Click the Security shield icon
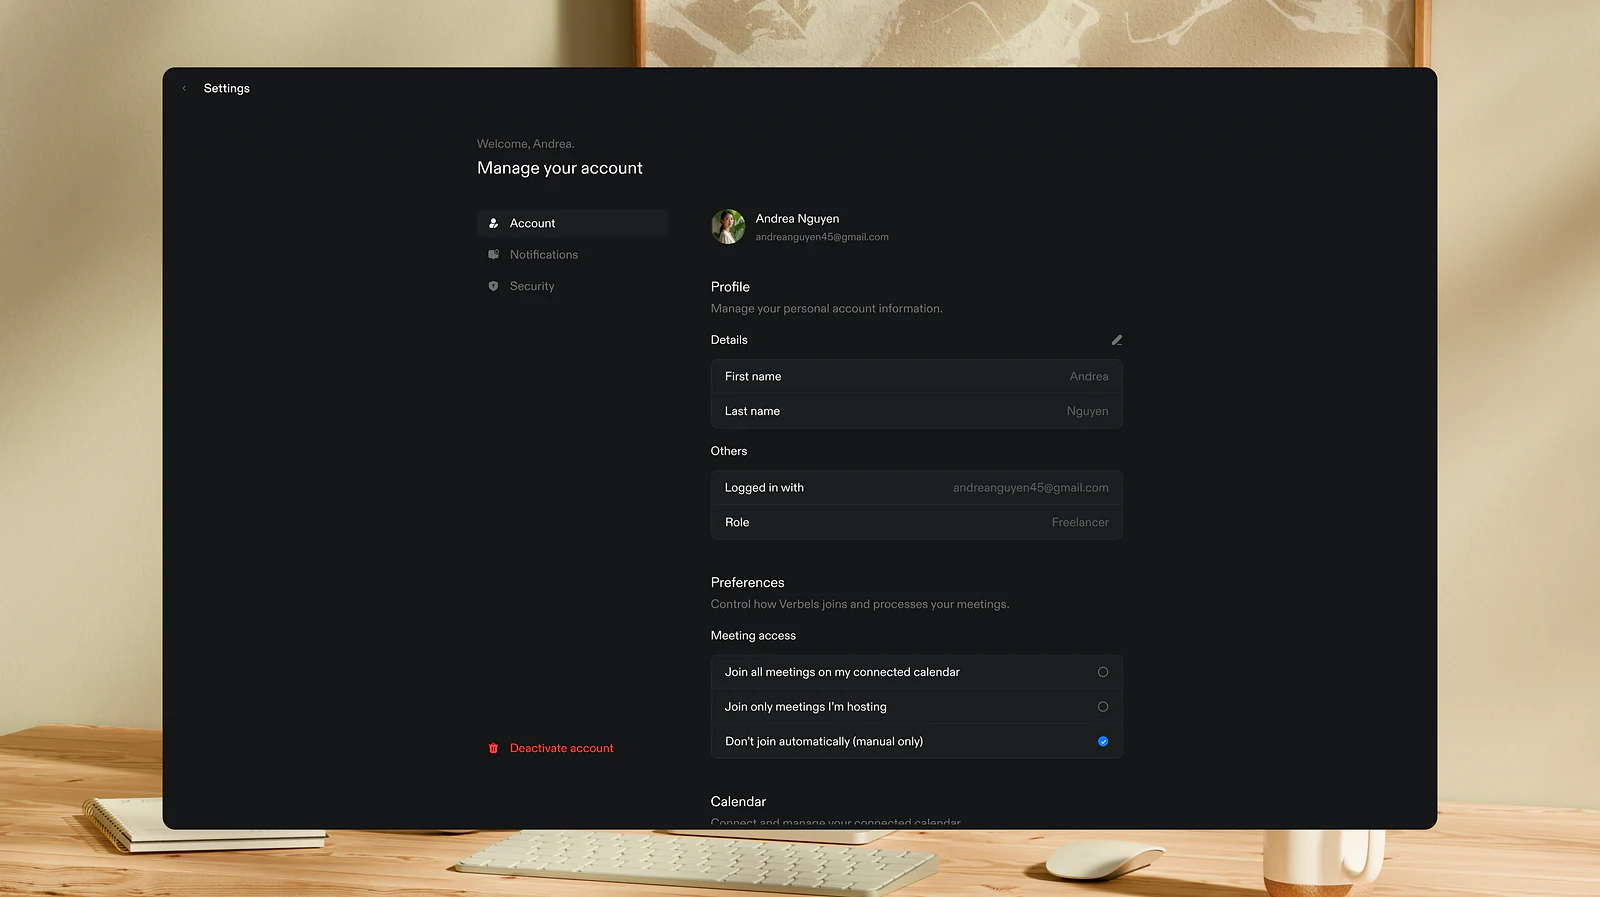Viewport: 1600px width, 897px height. point(493,286)
